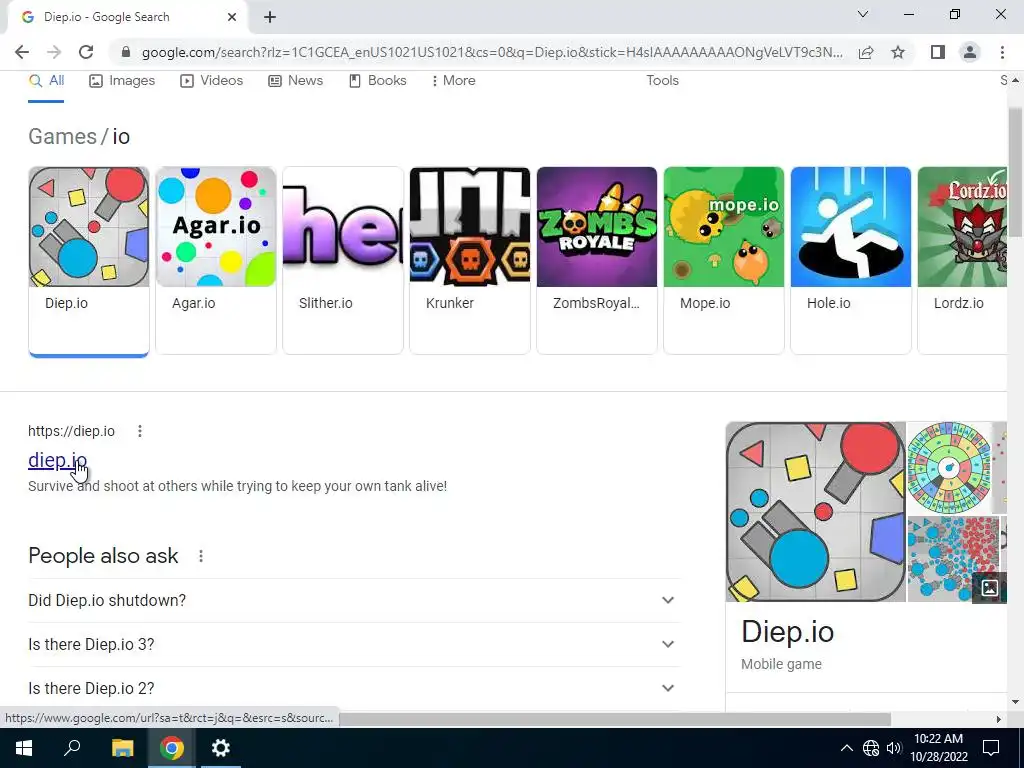
Task: Open the Chrome three-dot menu
Action: pyautogui.click(x=1002, y=52)
